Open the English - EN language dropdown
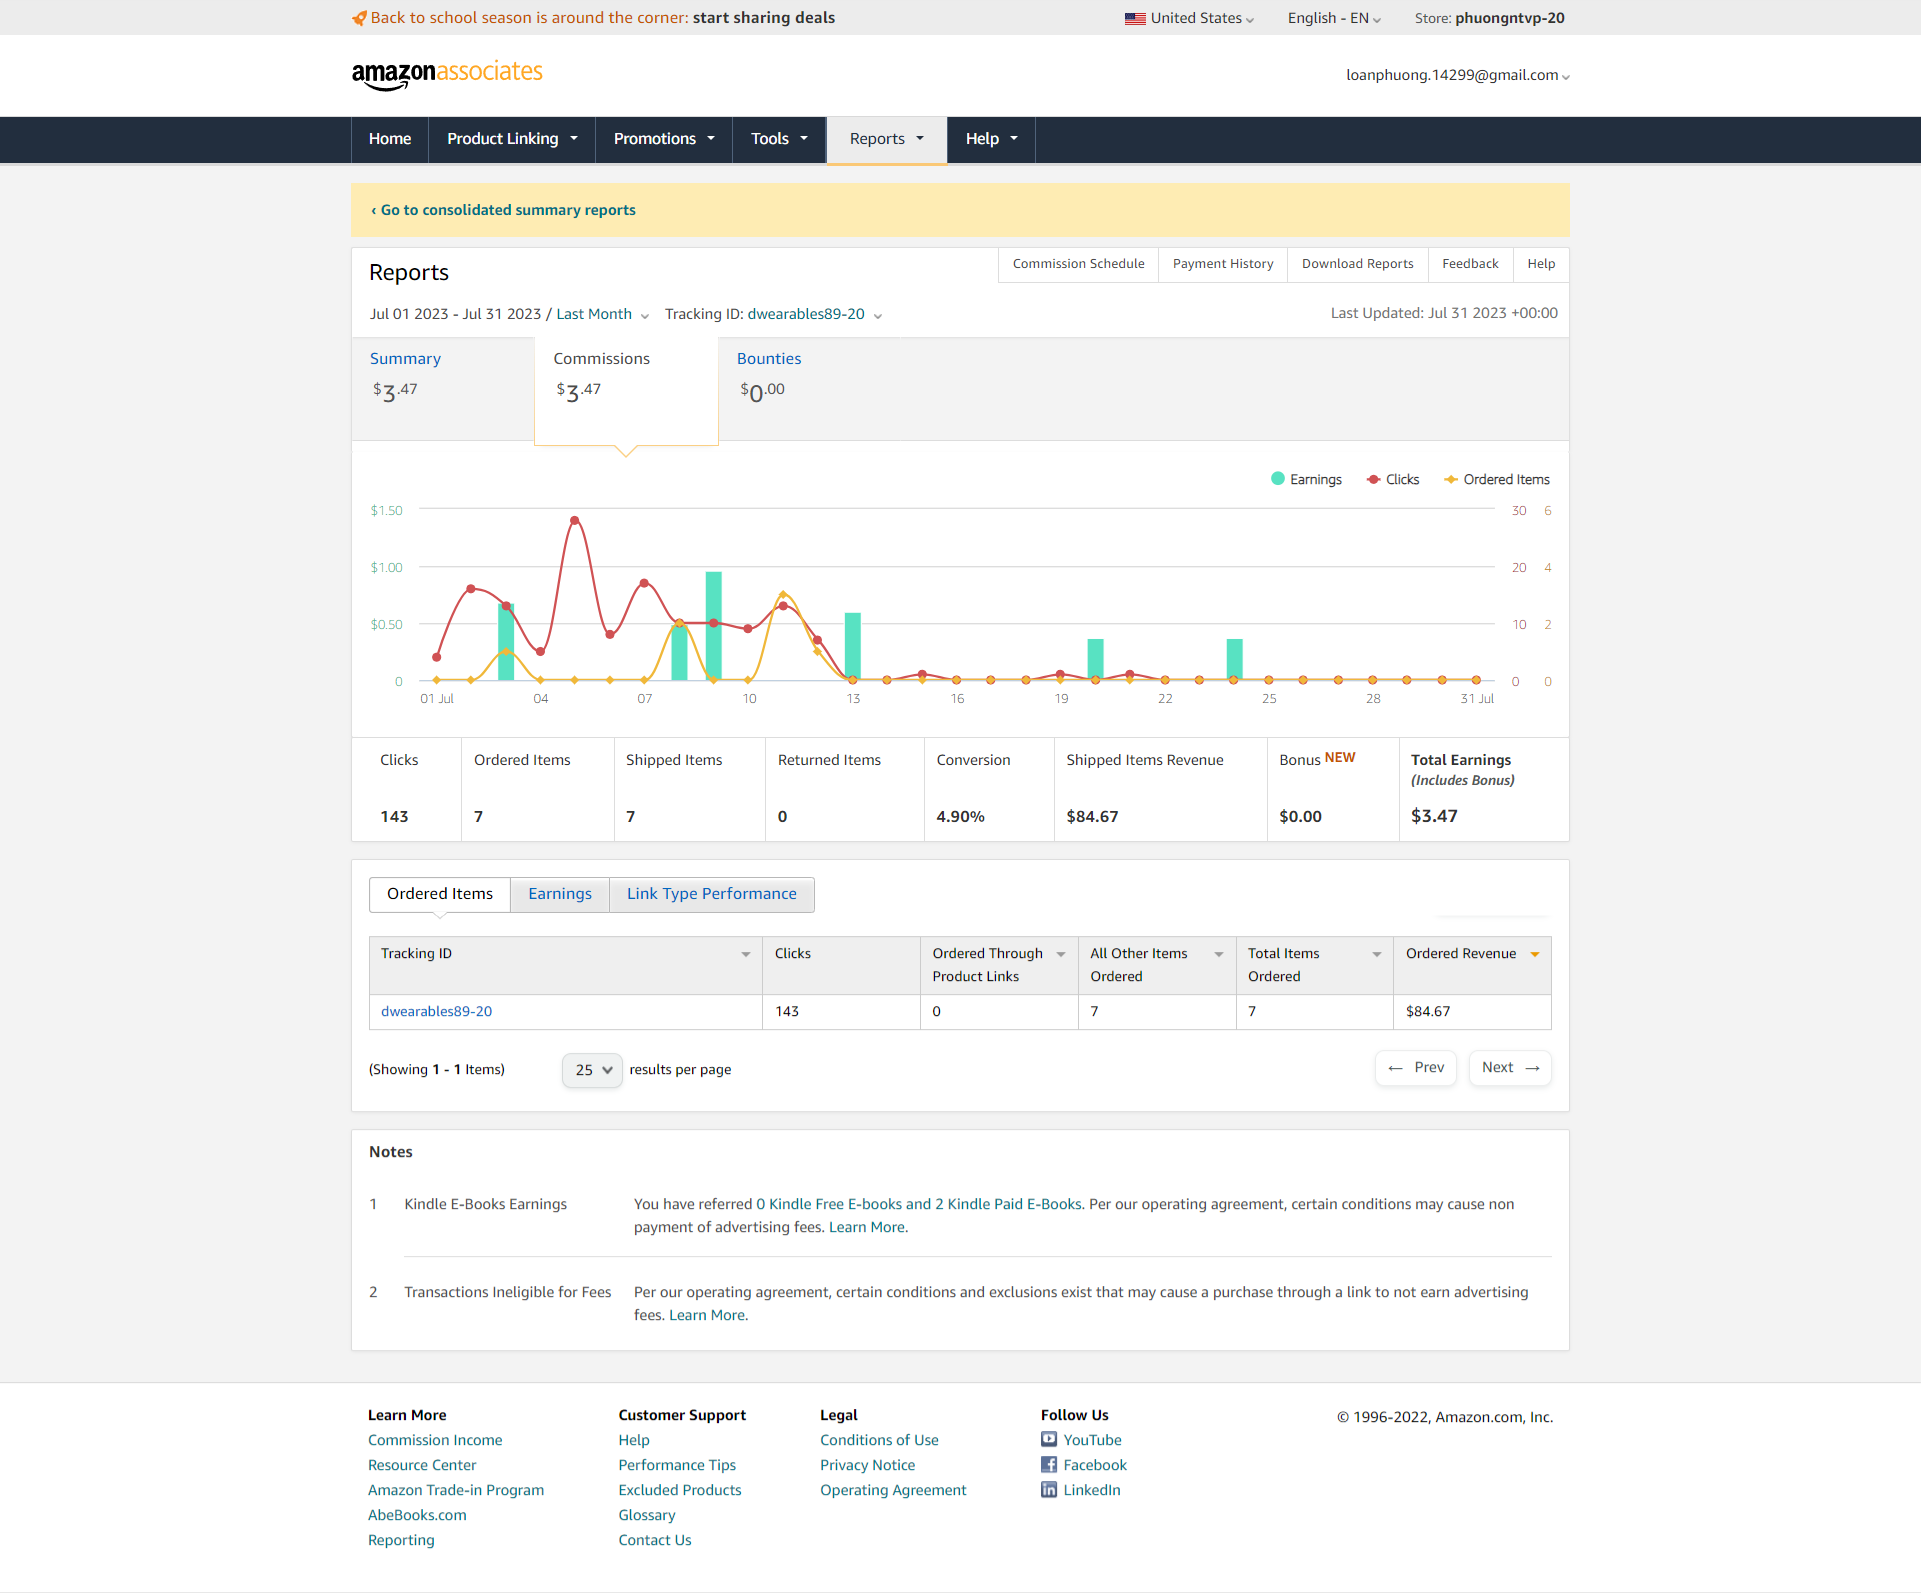Viewport: 1921px width, 1593px height. point(1334,18)
